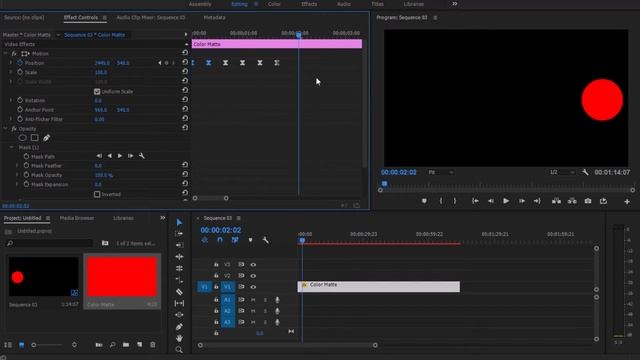640x360 pixels.
Task: Toggle Uniform Scale checkbox
Action: pyautogui.click(x=97, y=91)
